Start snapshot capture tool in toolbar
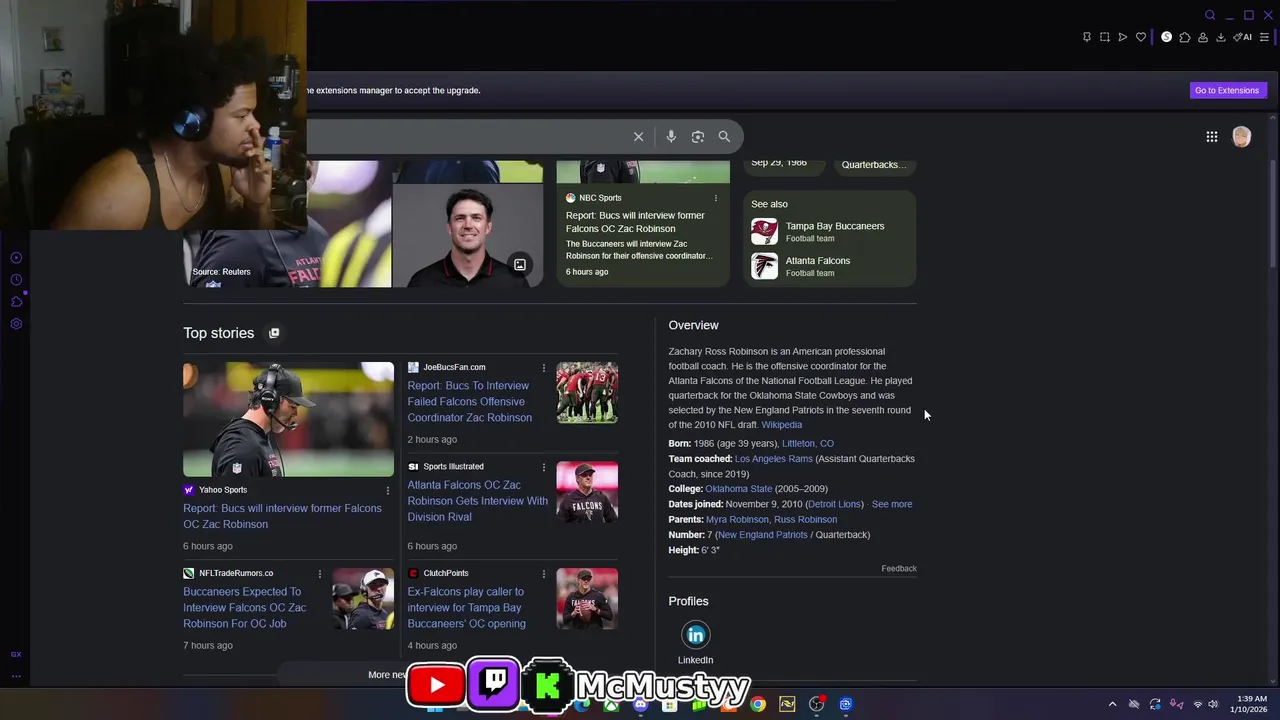The width and height of the screenshot is (1280, 720). (1105, 37)
